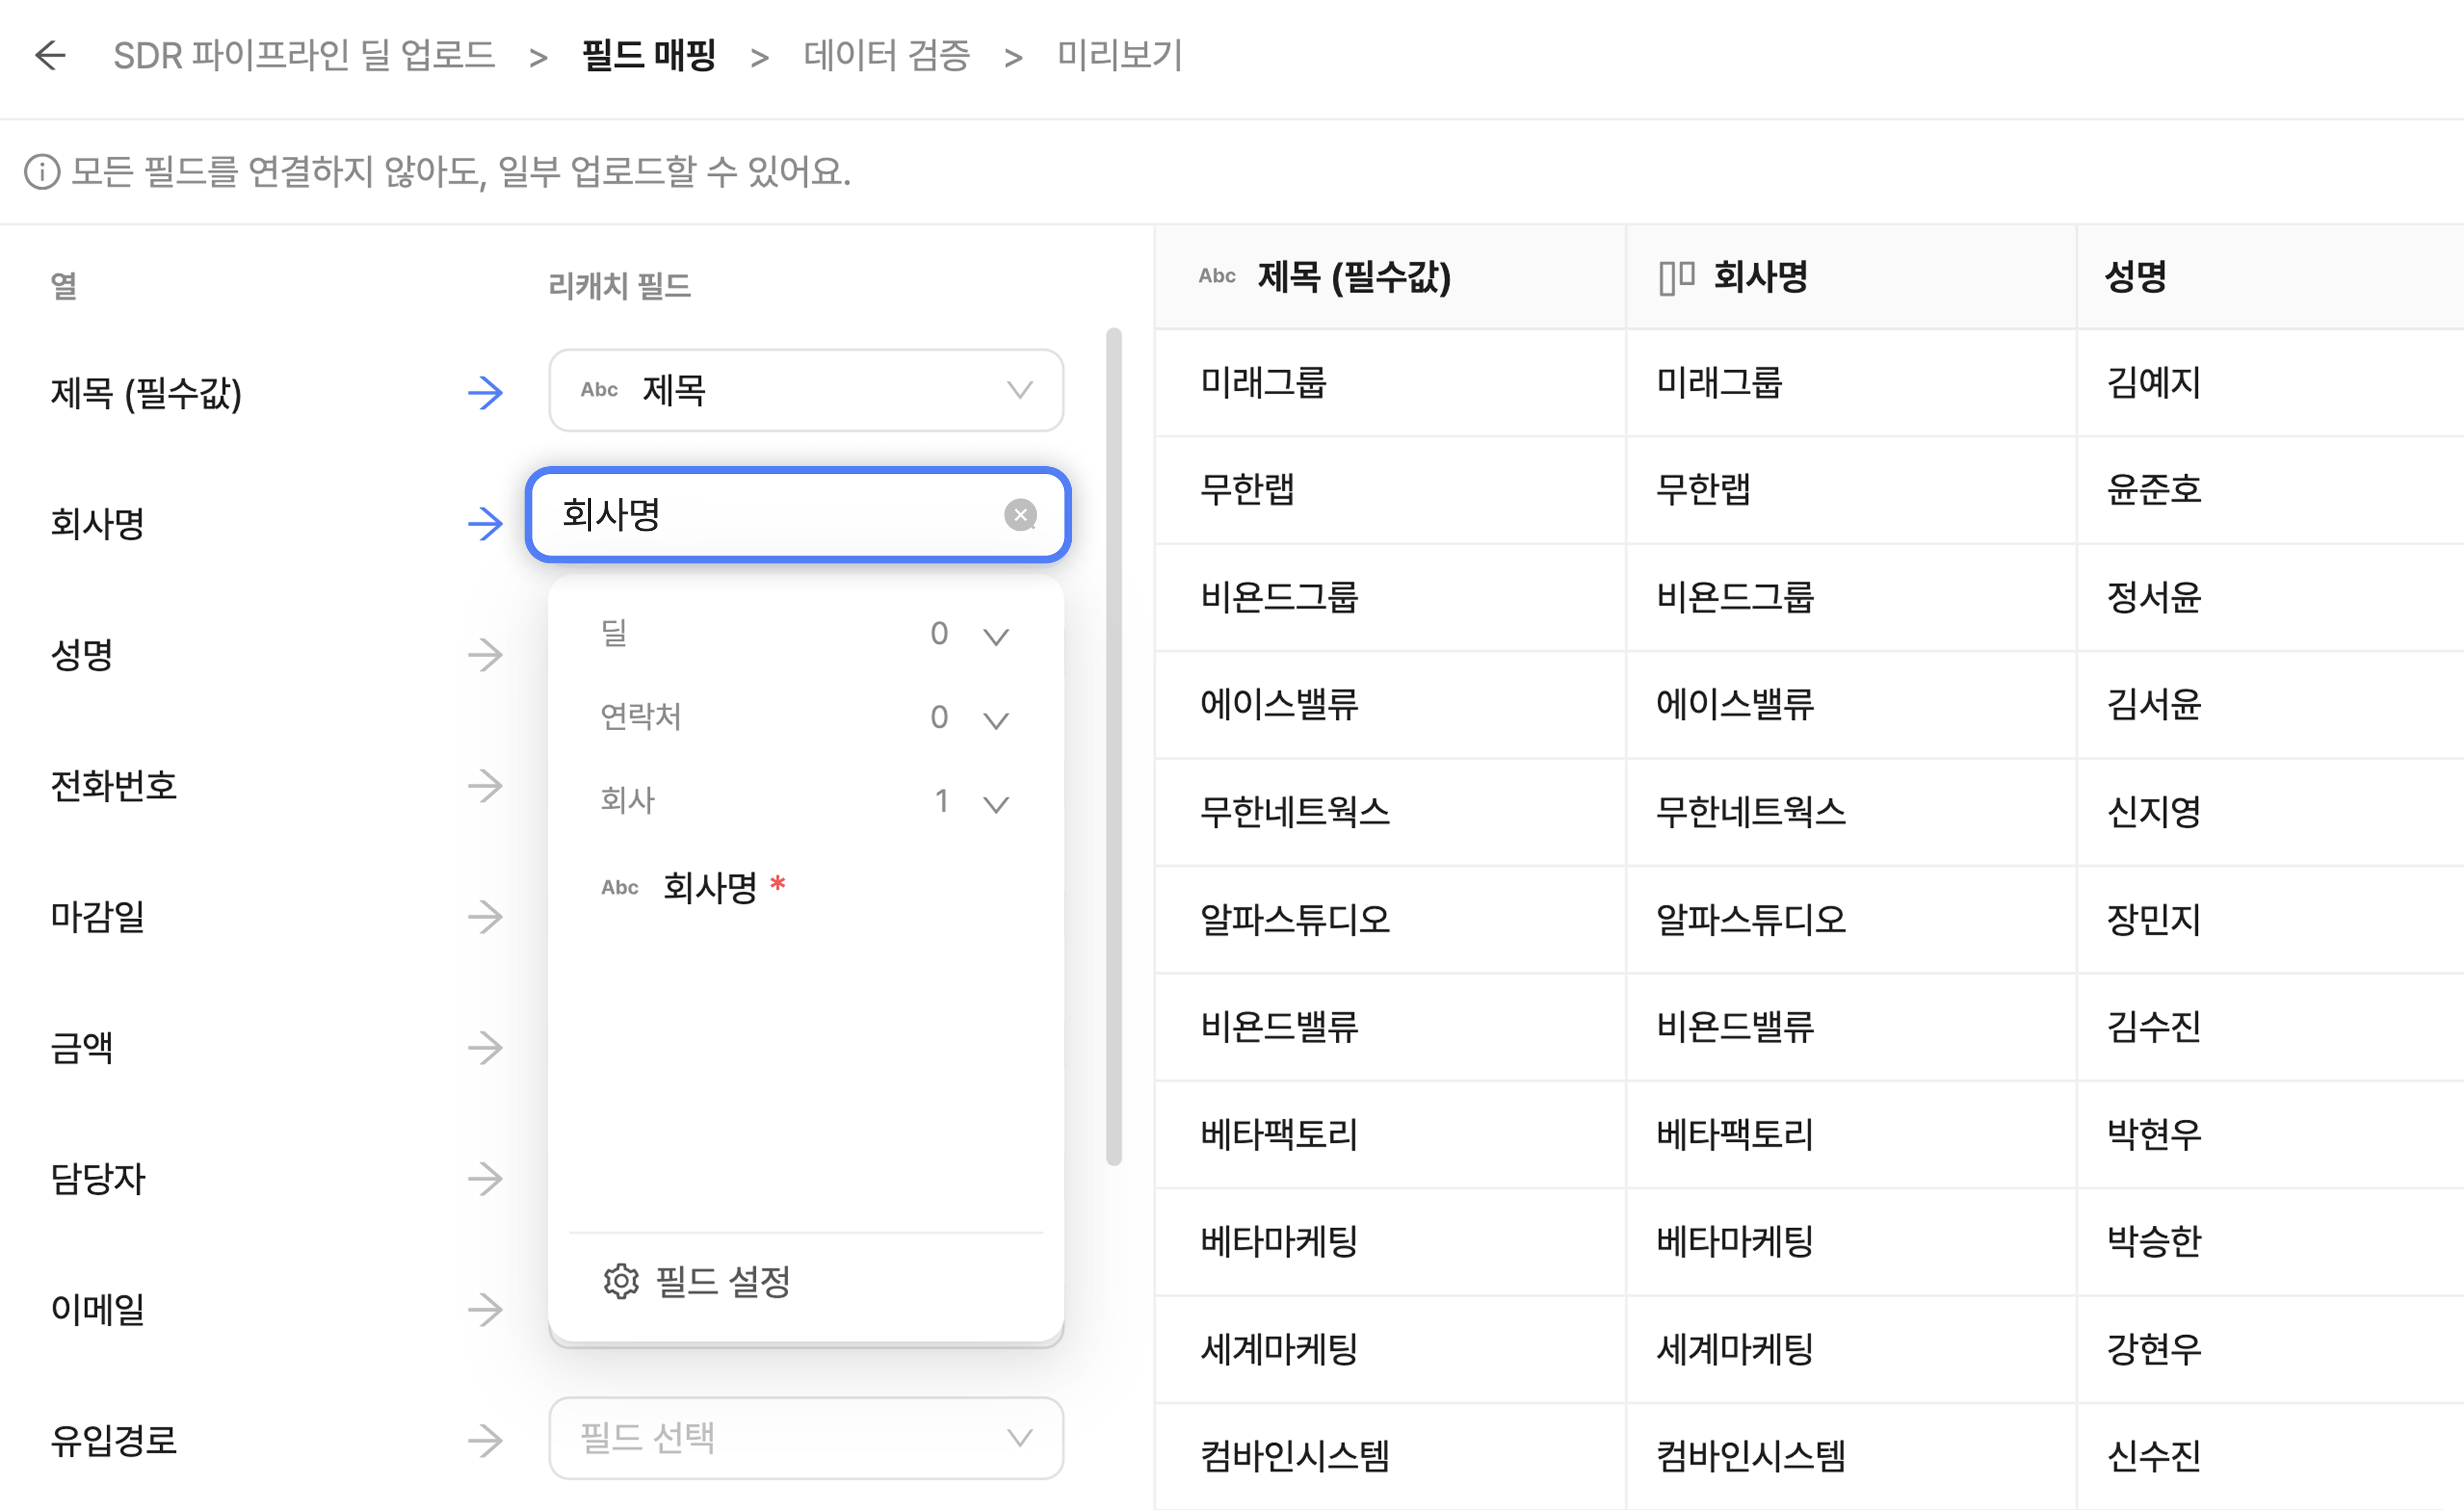Screen dimensions: 2464x1510
Task: Click gear icon for 필드 설정
Action: [621, 1281]
